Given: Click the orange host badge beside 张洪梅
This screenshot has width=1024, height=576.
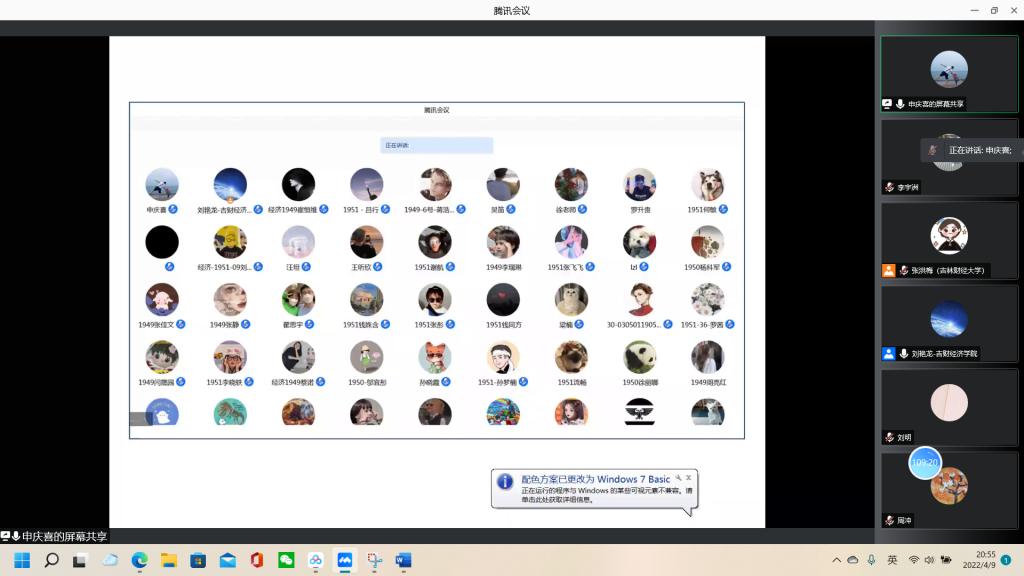Looking at the screenshot, I should 888,270.
